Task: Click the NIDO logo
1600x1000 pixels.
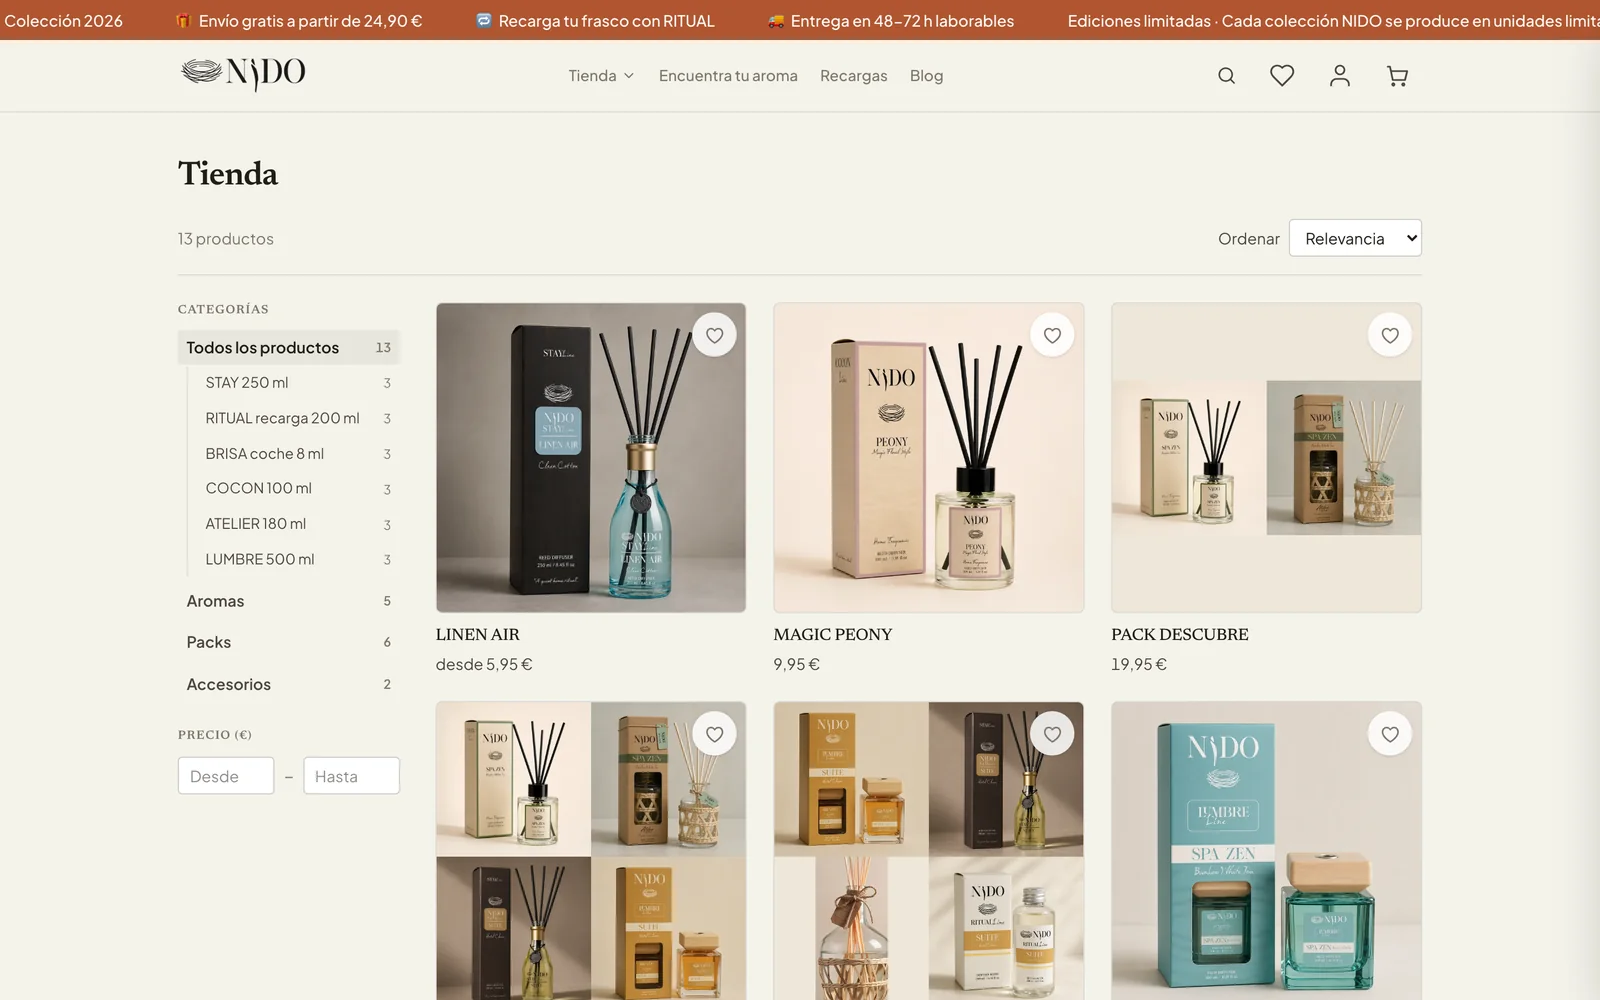Action: 243,73
